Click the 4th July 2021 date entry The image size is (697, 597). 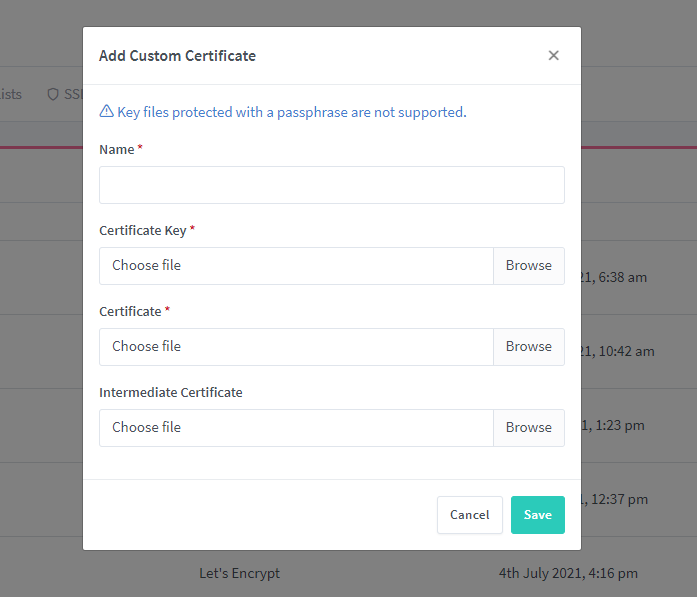(x=568, y=573)
